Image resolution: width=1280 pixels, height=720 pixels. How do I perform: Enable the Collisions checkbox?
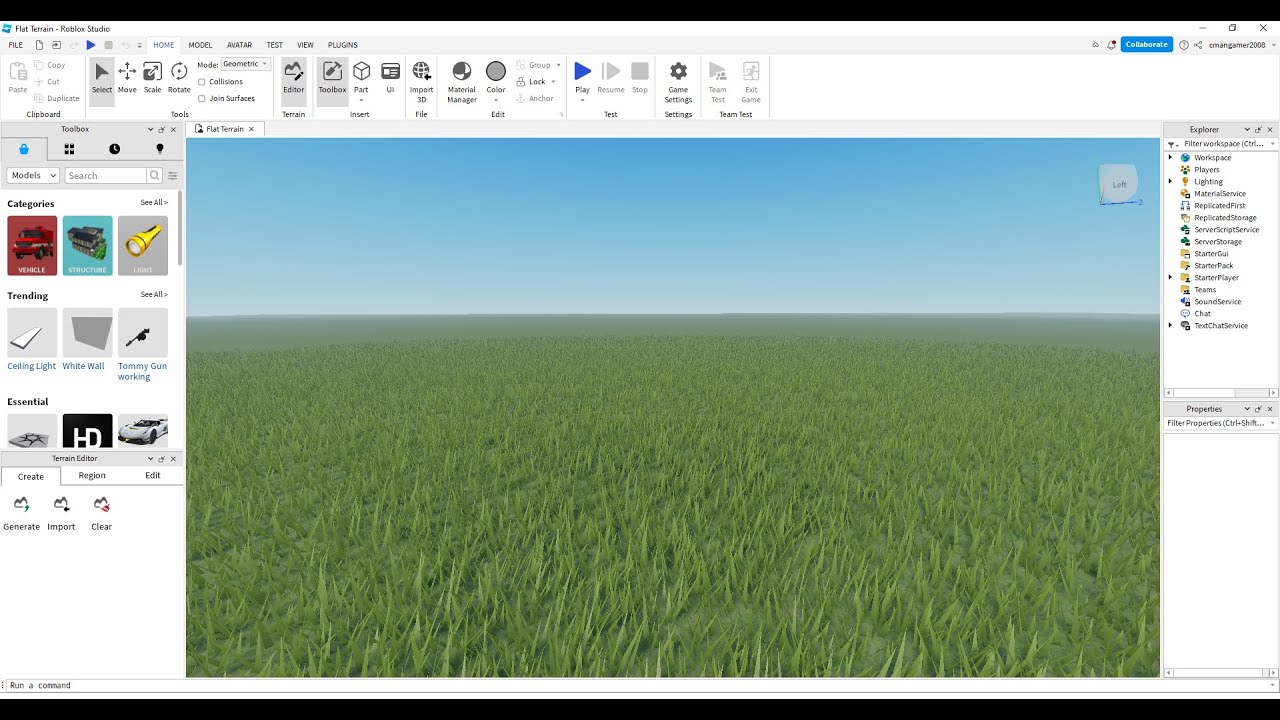click(x=202, y=82)
